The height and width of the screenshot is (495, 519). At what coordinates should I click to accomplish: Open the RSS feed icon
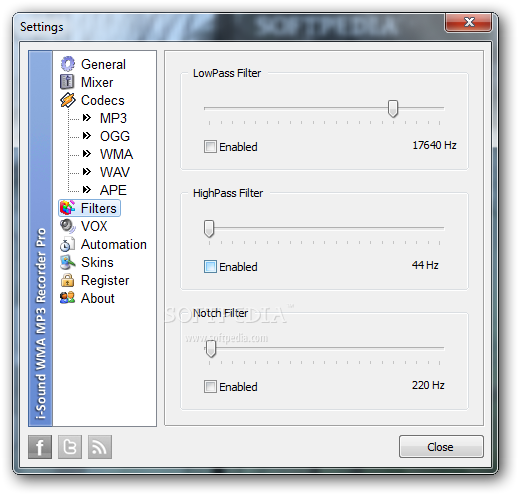100,447
